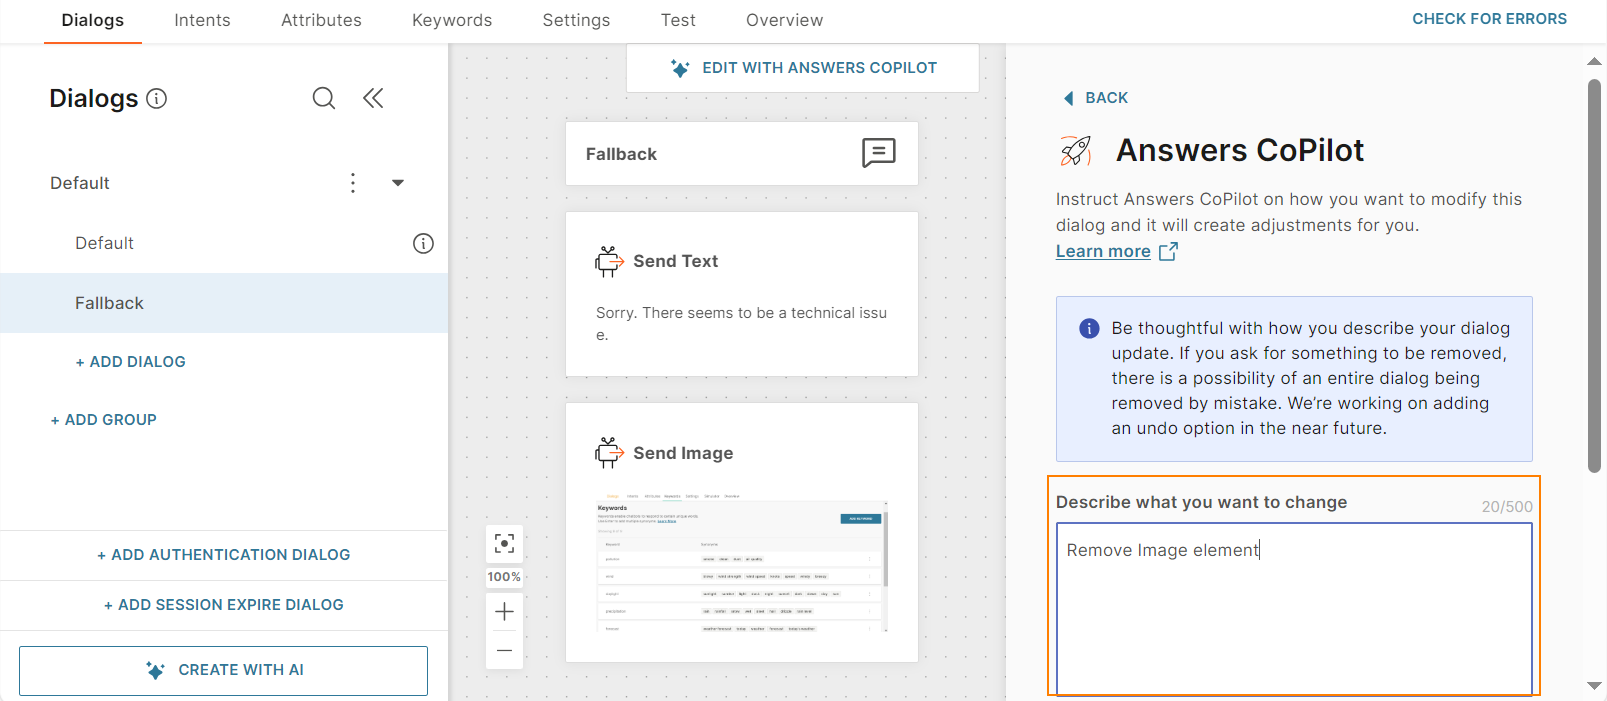The image size is (1607, 701).
Task: Open the Learn more link
Action: (x=1103, y=251)
